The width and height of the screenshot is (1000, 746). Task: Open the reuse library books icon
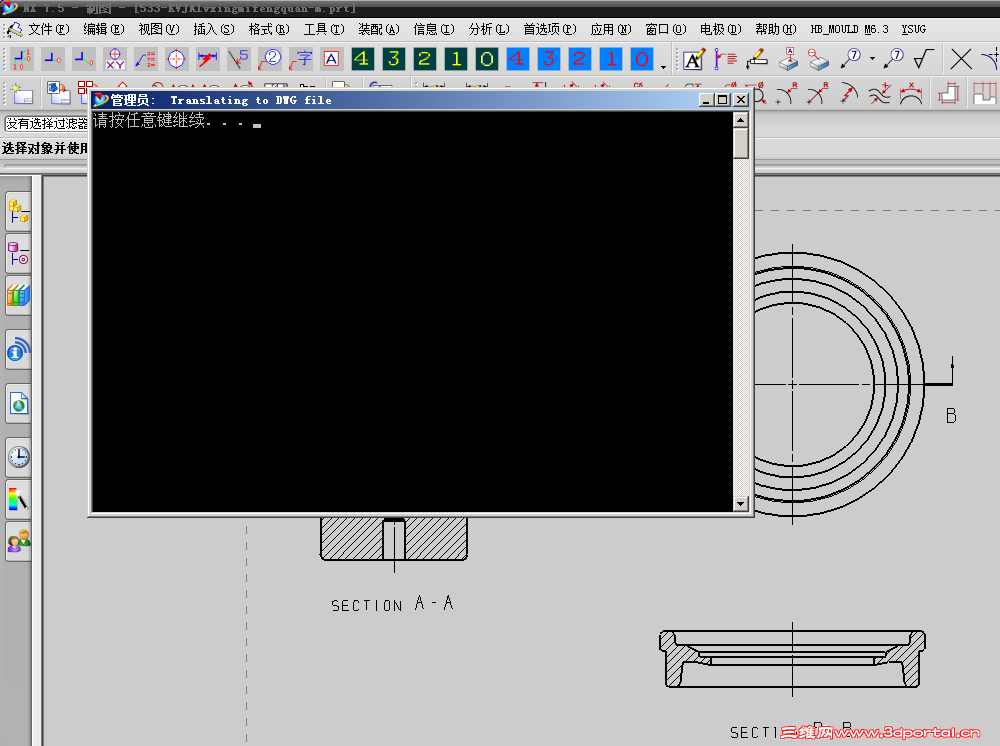pos(18,295)
